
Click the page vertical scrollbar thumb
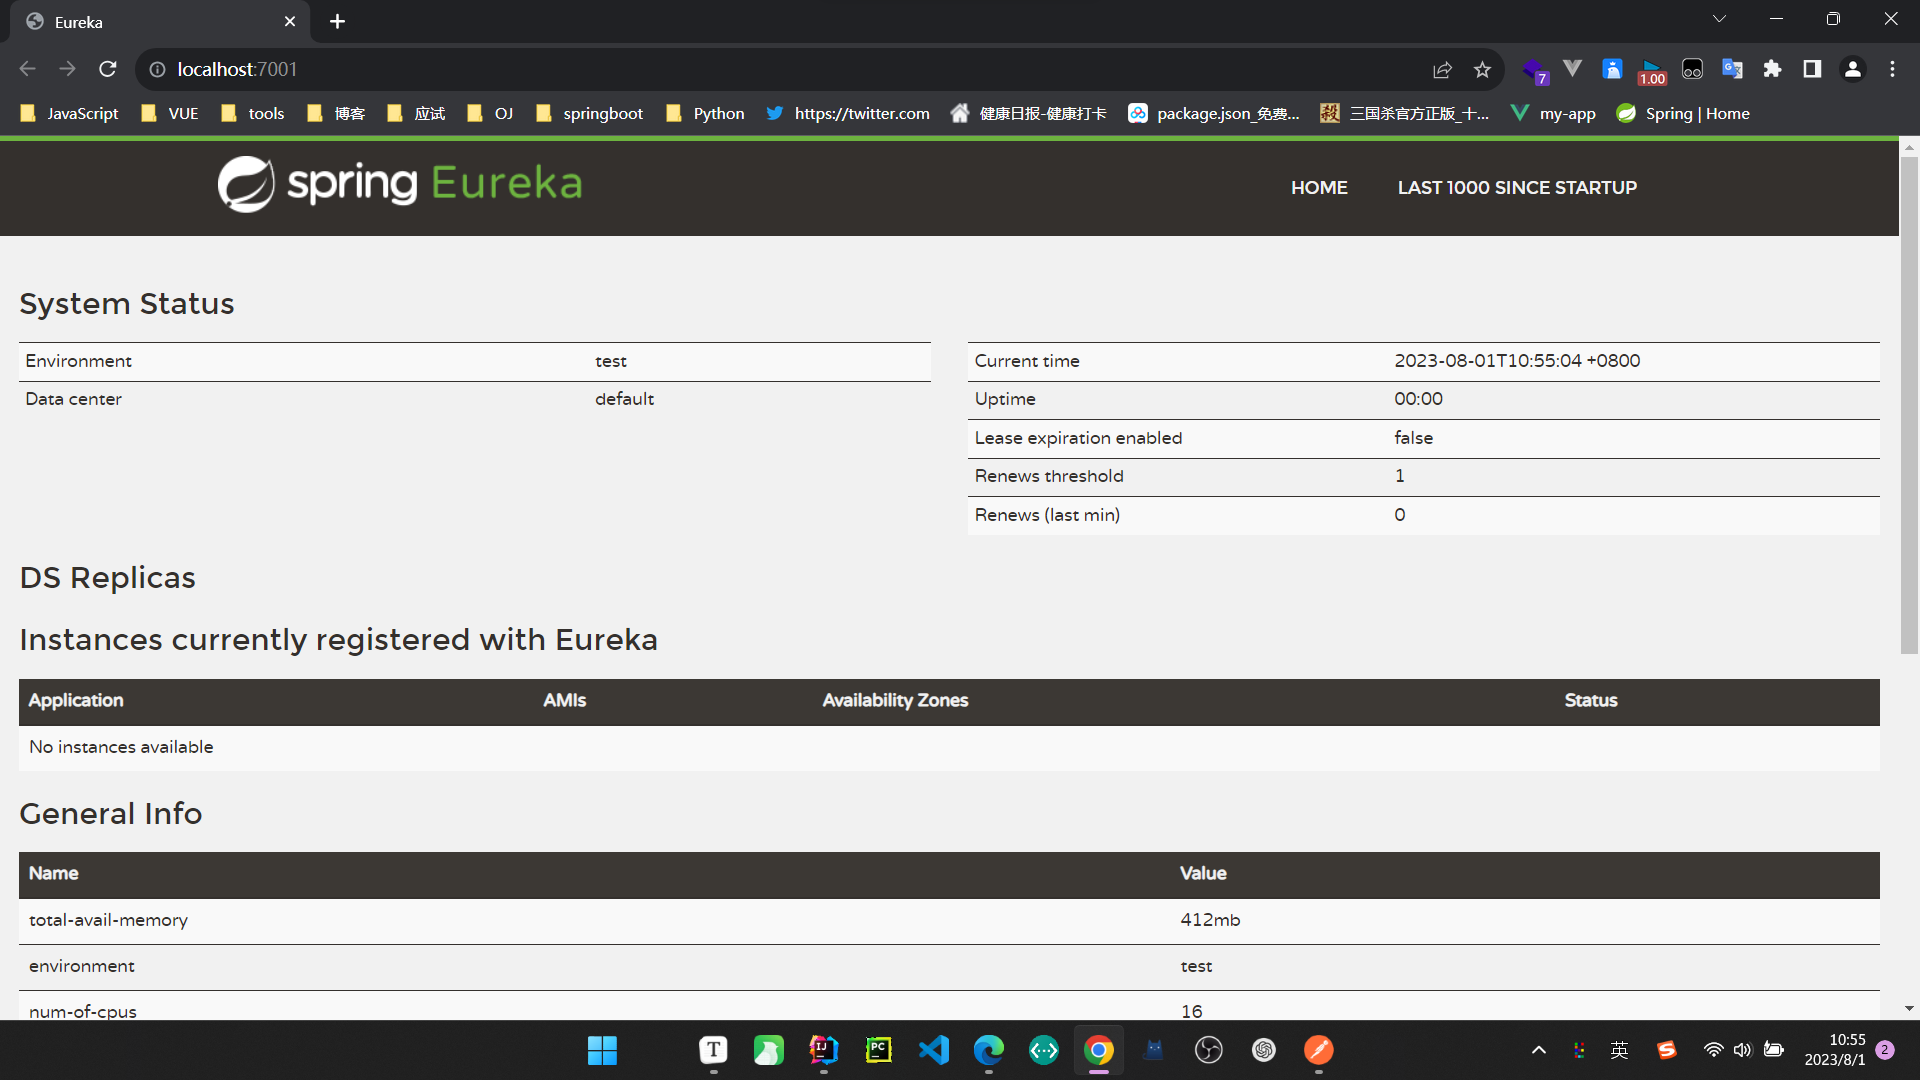[1909, 400]
